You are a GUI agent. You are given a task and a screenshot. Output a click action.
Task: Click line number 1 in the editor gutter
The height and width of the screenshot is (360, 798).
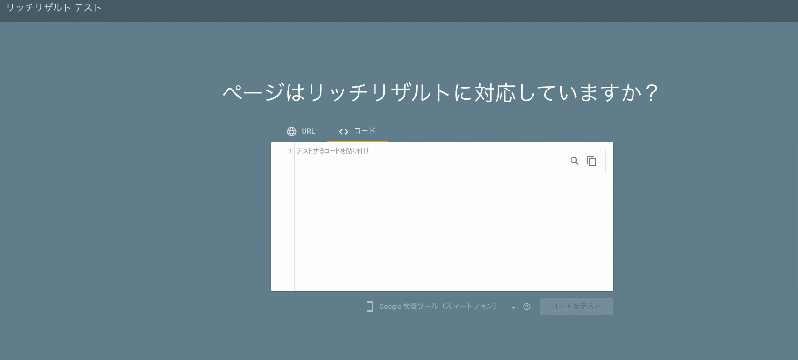click(290, 151)
